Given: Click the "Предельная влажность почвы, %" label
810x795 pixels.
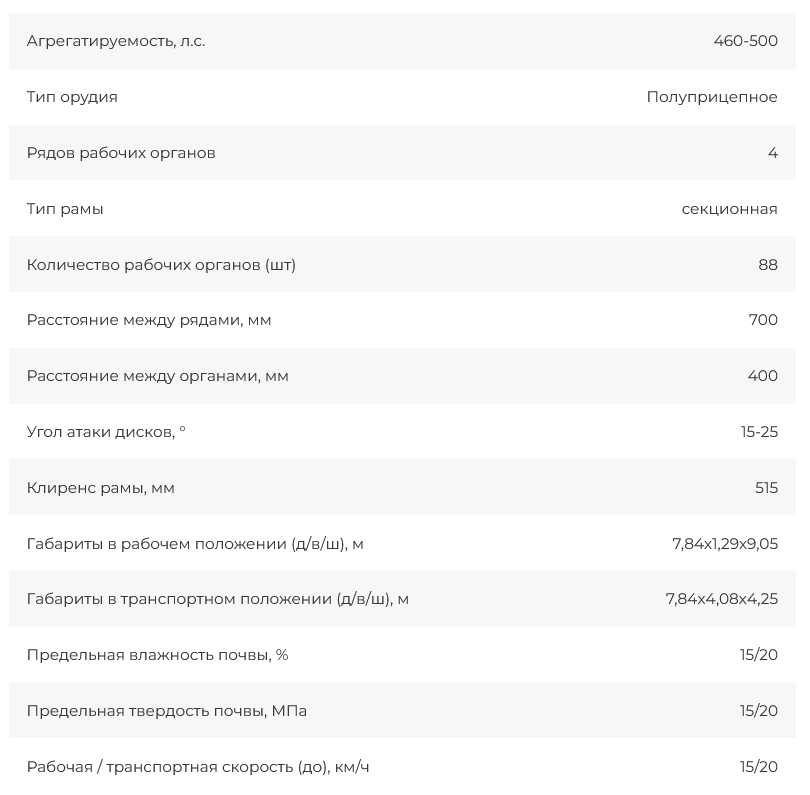Looking at the screenshot, I should [x=158, y=655].
